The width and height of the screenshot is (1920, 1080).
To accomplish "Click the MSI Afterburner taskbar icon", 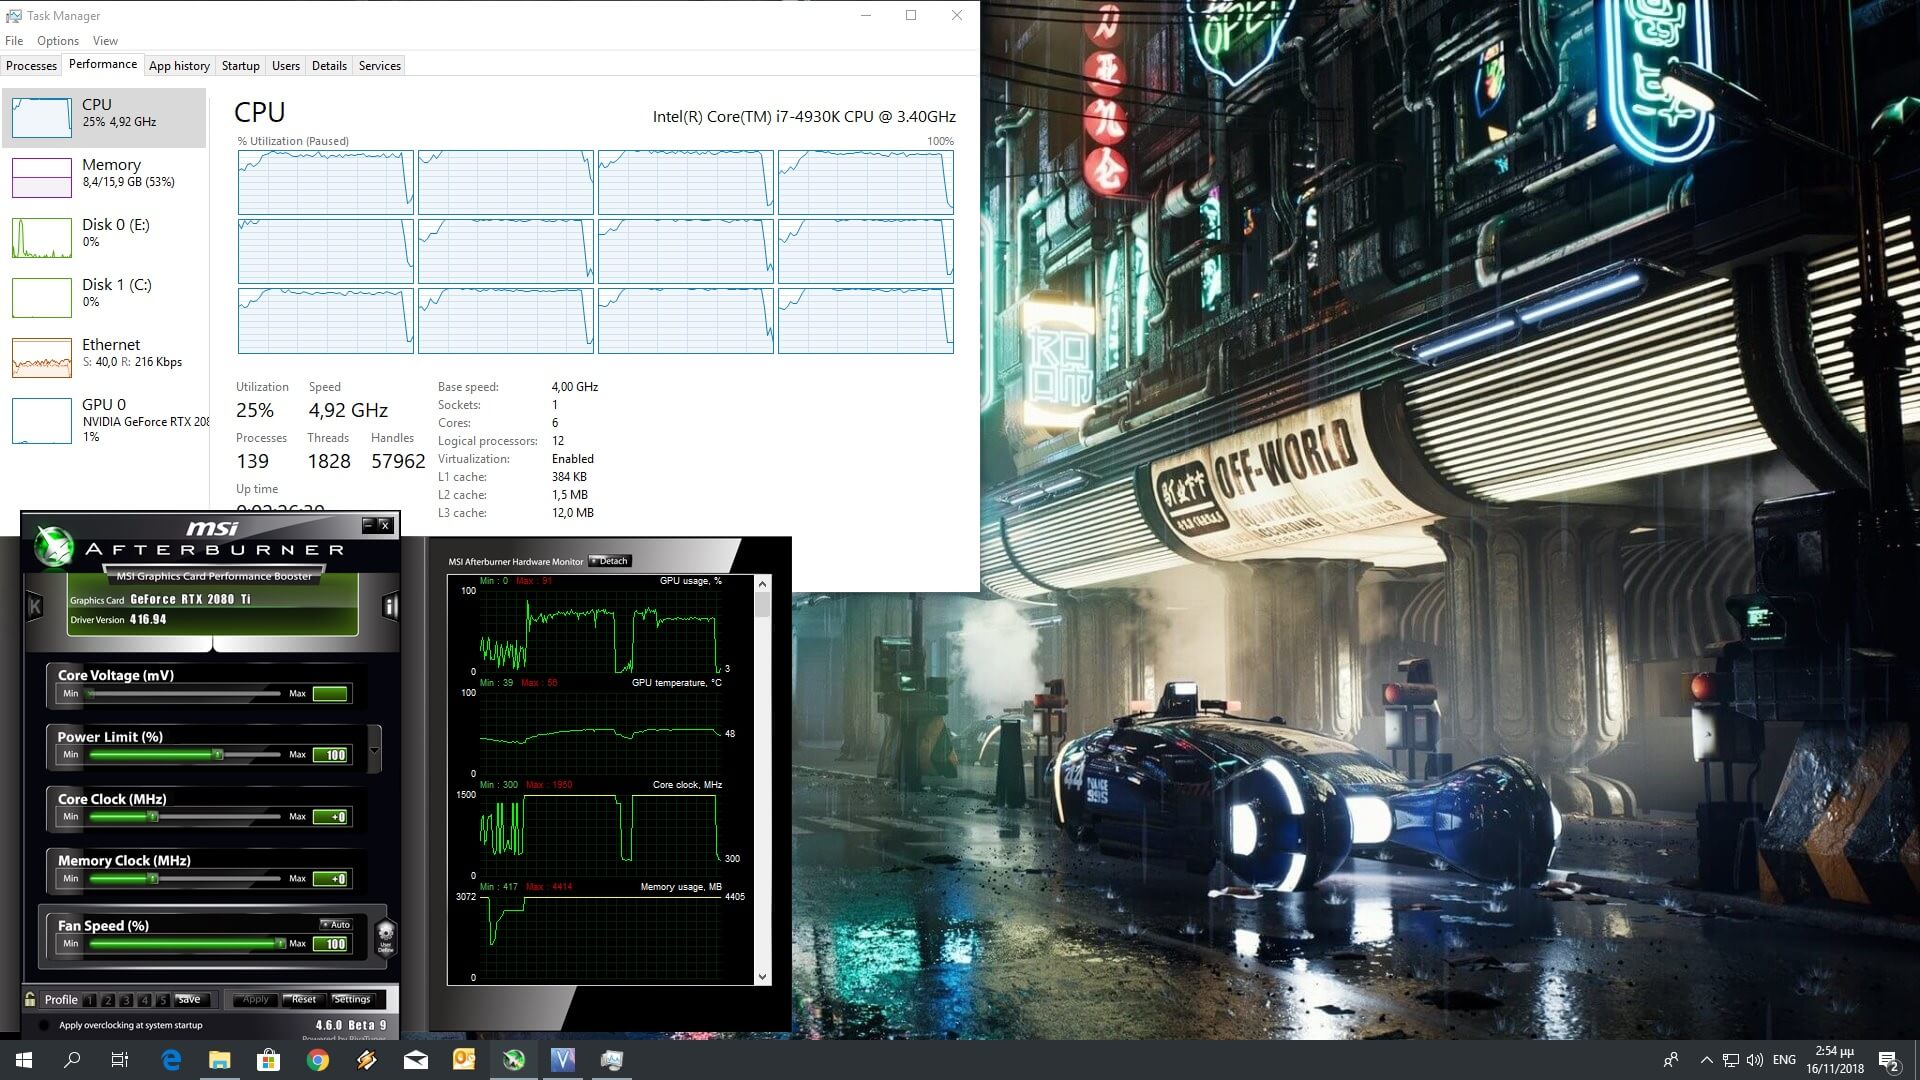I will pos(514,1060).
